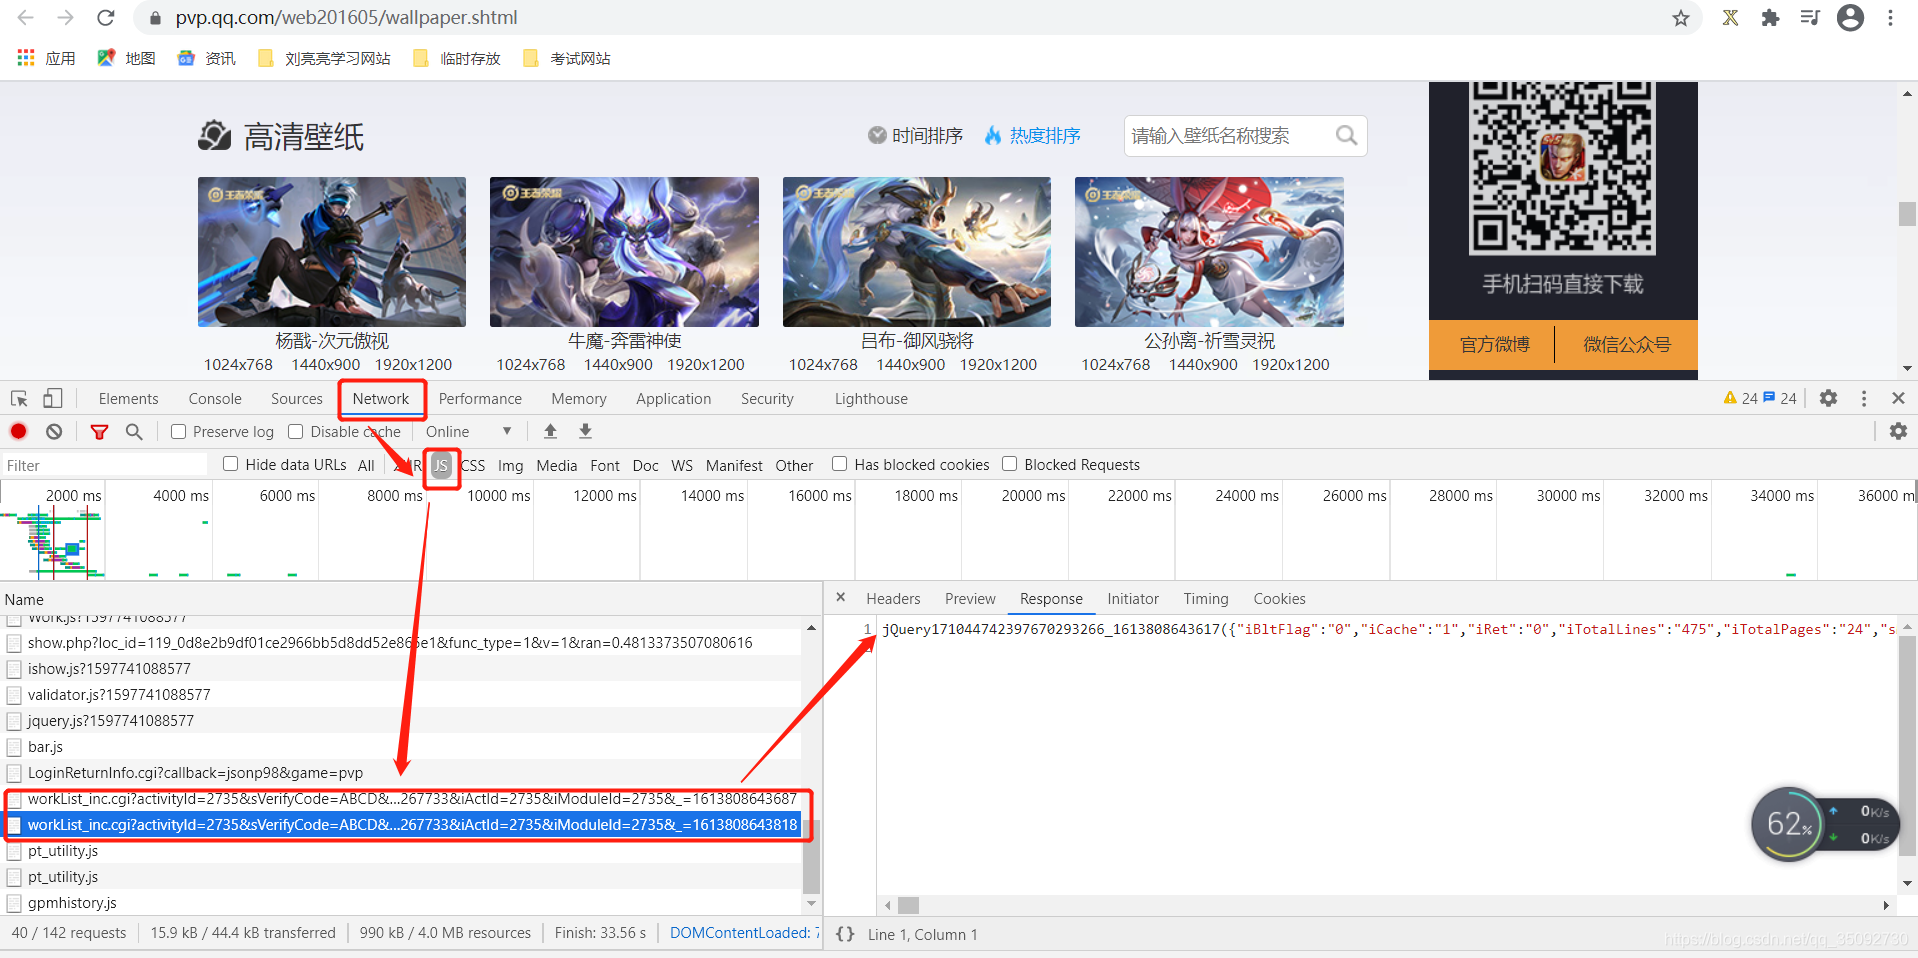
Task: Open the DevTools customize three-dot menu
Action: (x=1864, y=398)
